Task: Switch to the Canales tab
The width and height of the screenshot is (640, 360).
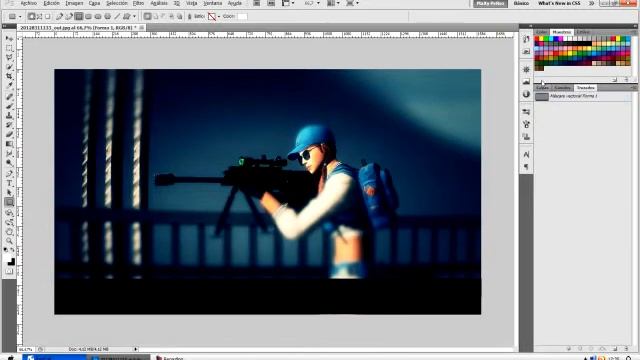Action: tap(562, 88)
